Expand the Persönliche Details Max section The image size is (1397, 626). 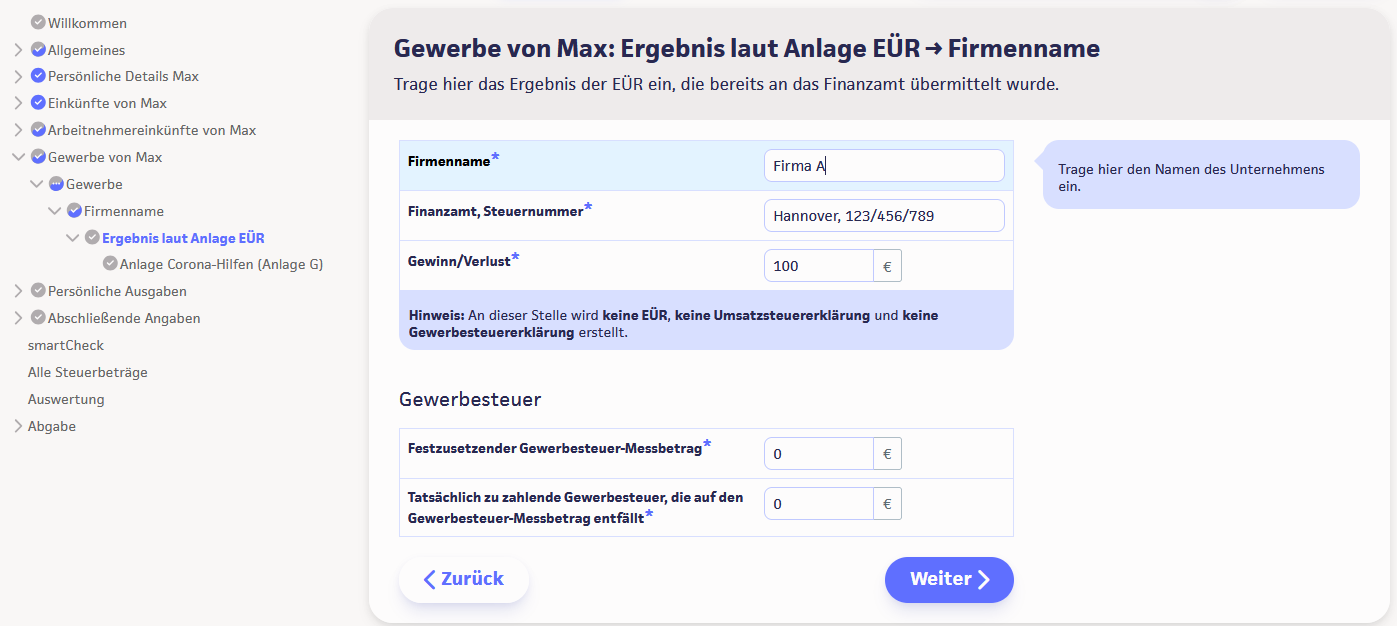pos(18,76)
